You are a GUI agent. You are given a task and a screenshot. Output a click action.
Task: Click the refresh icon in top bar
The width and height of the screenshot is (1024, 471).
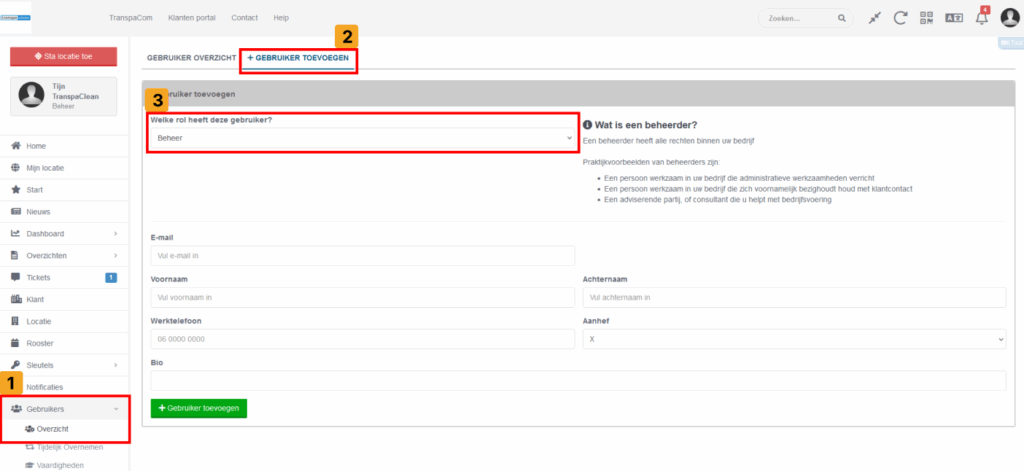point(900,18)
